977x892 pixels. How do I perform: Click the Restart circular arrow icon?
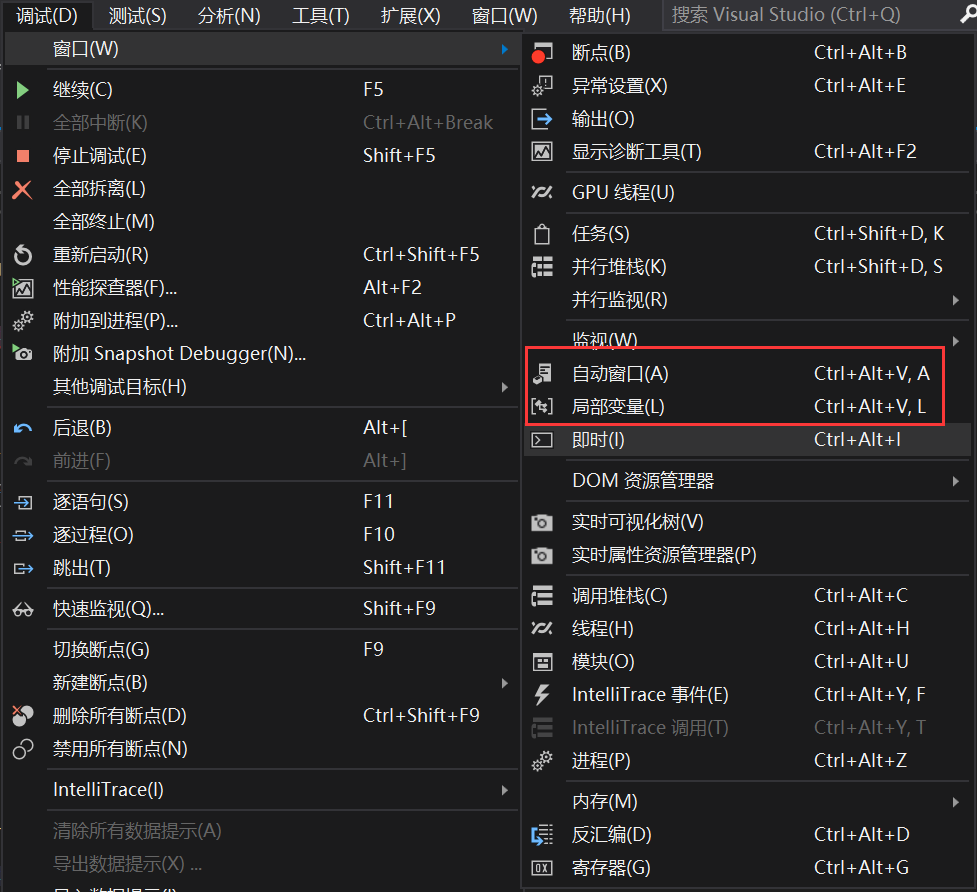tap(23, 255)
